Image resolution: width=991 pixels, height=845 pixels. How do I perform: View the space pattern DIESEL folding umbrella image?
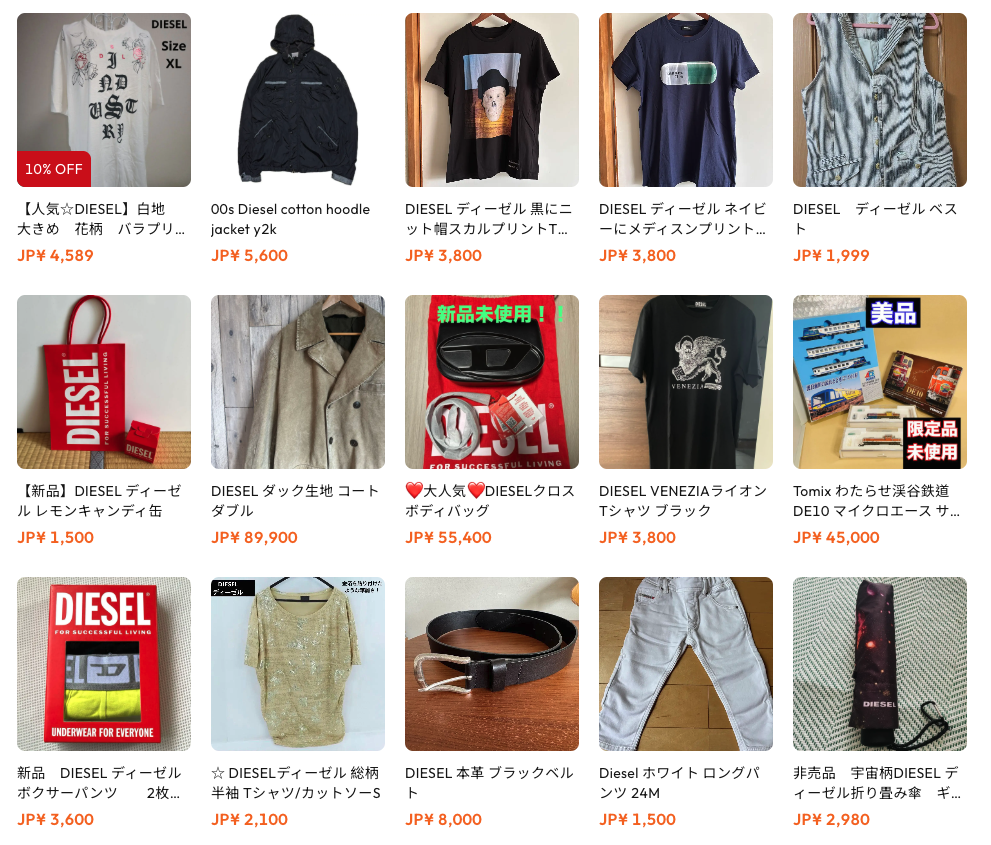point(880,664)
